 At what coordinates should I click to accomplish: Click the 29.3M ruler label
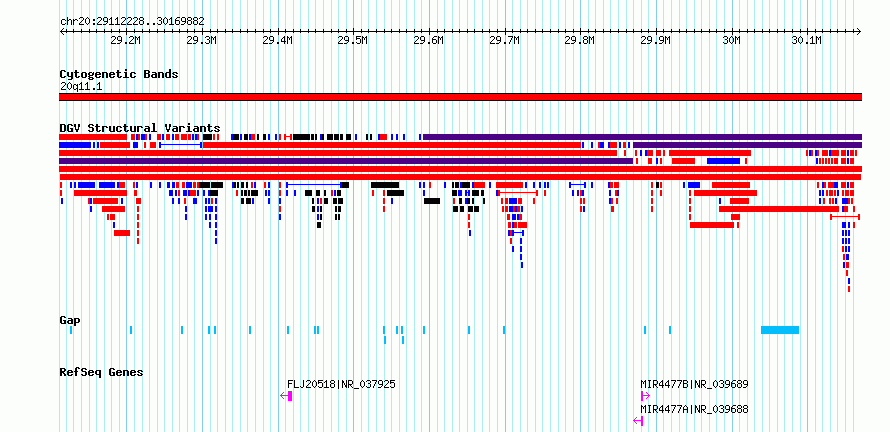[201, 40]
